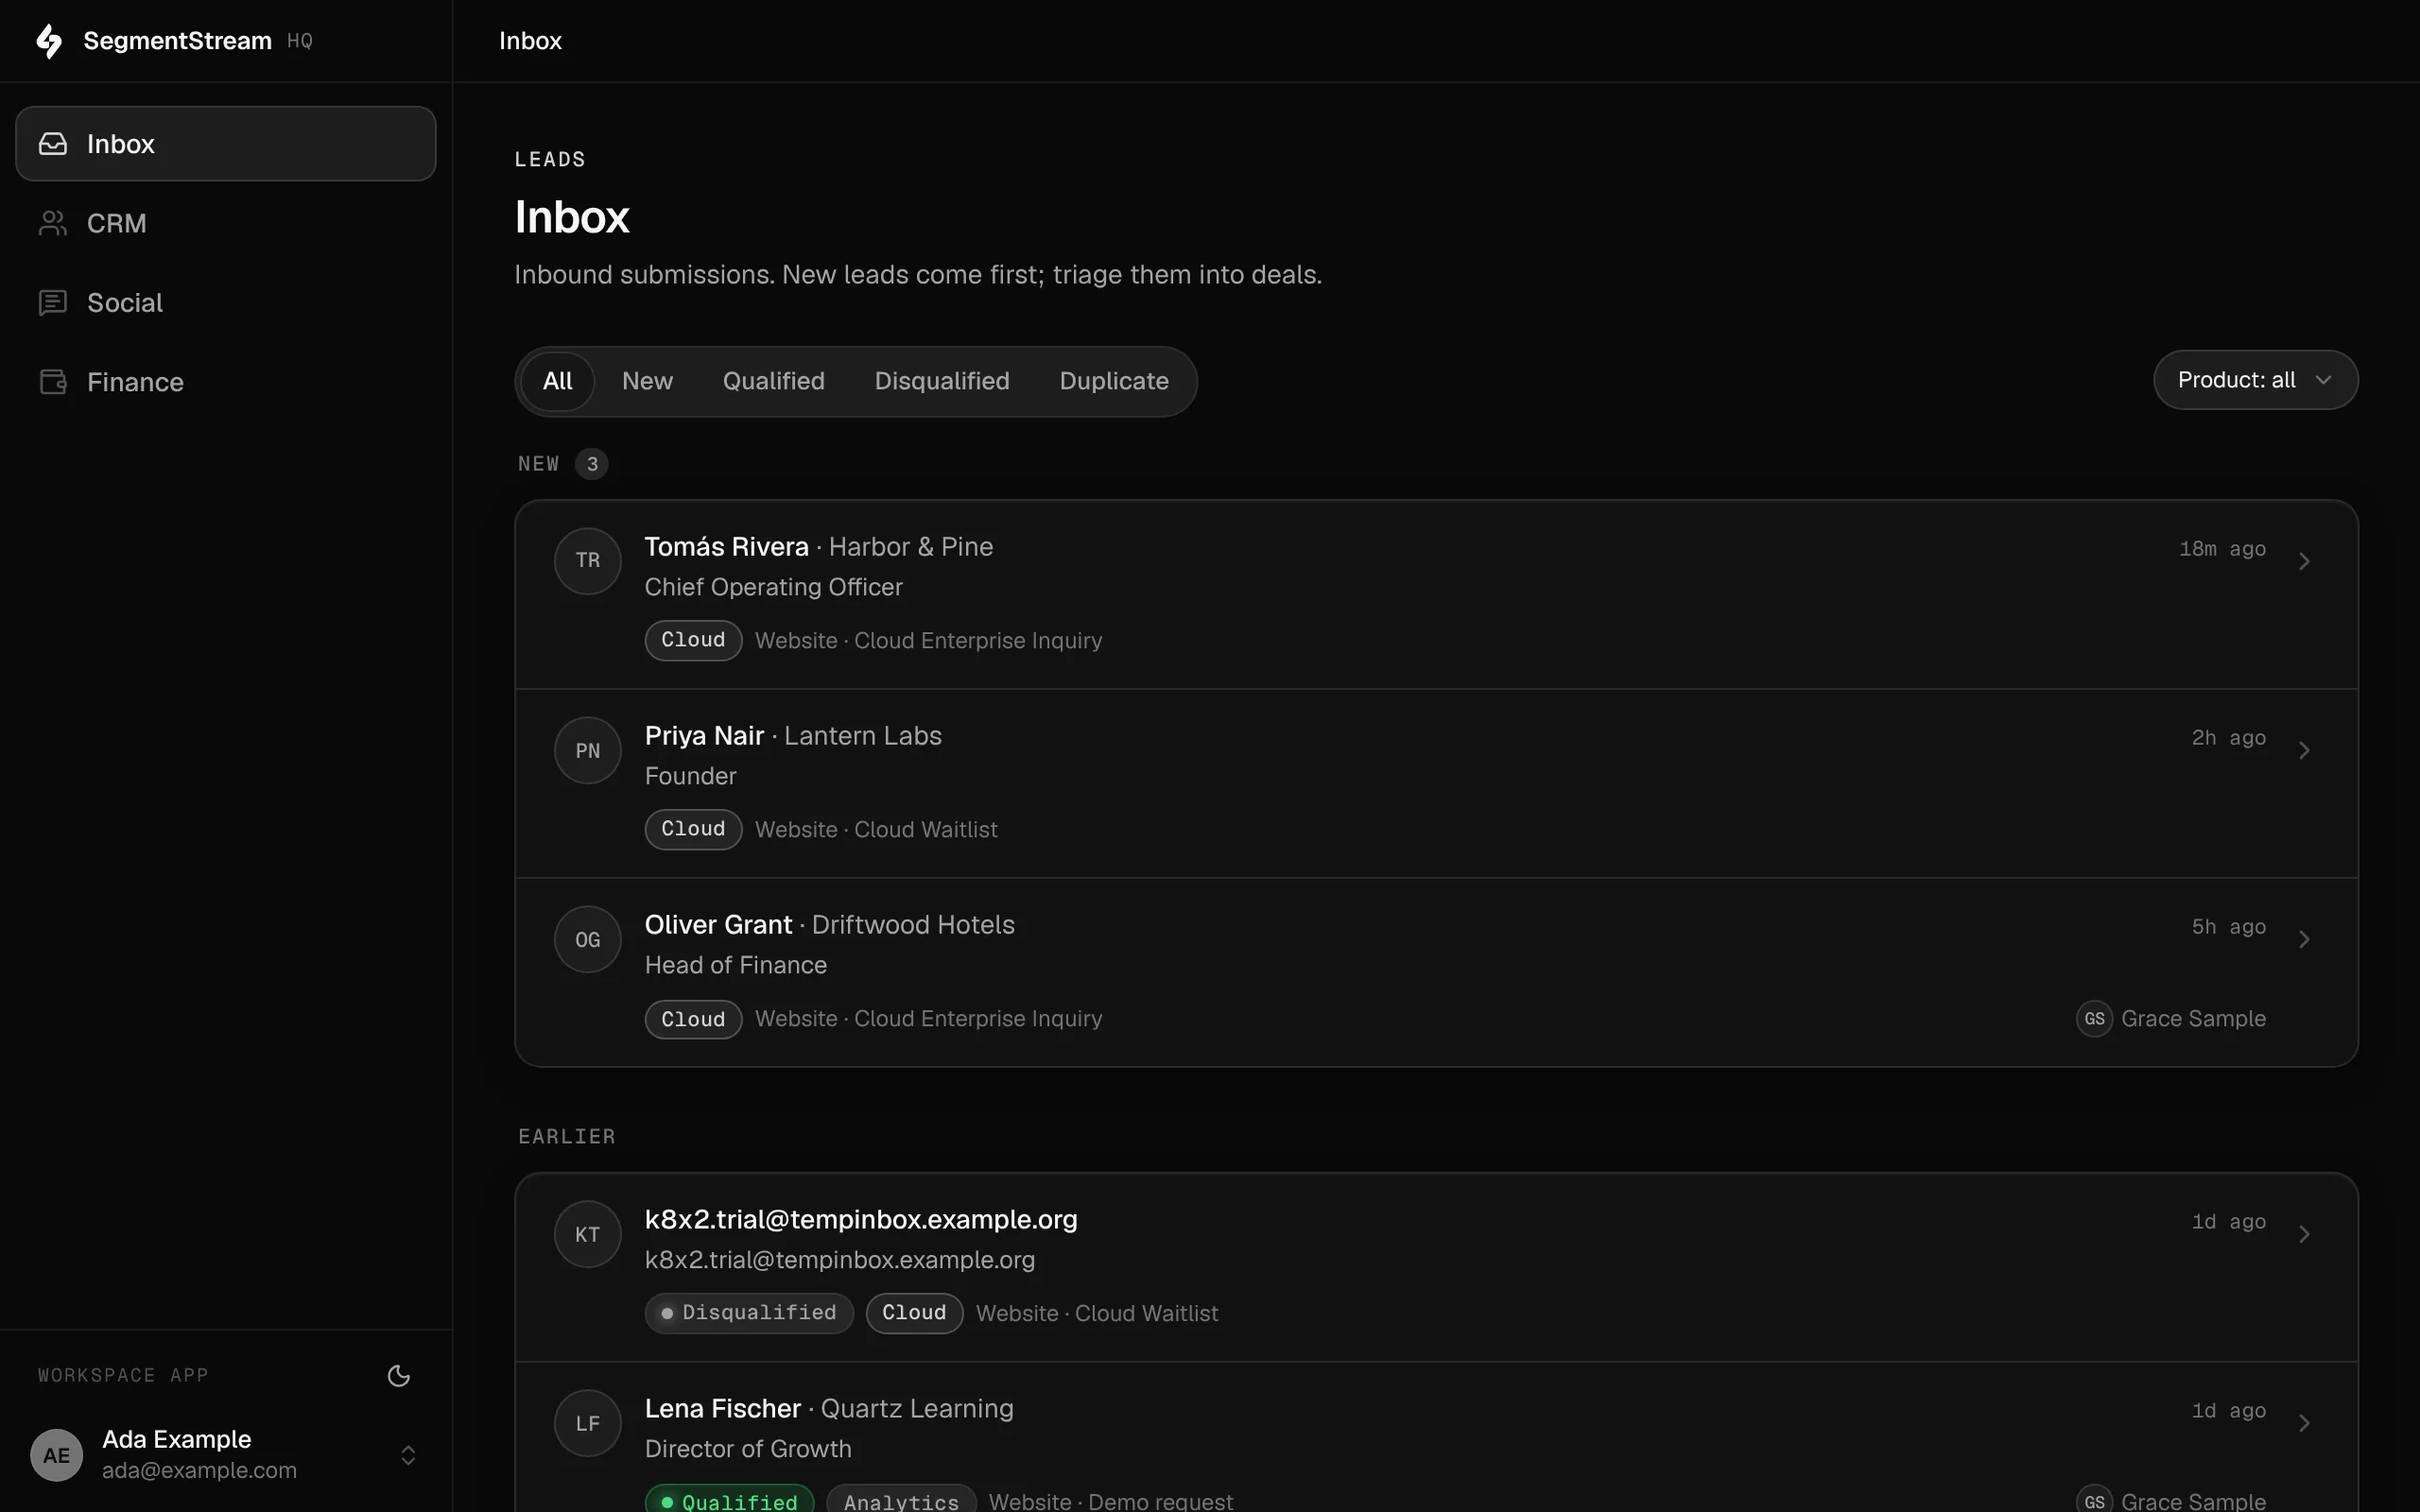Switch to the Qualified filter tab

click(774, 381)
